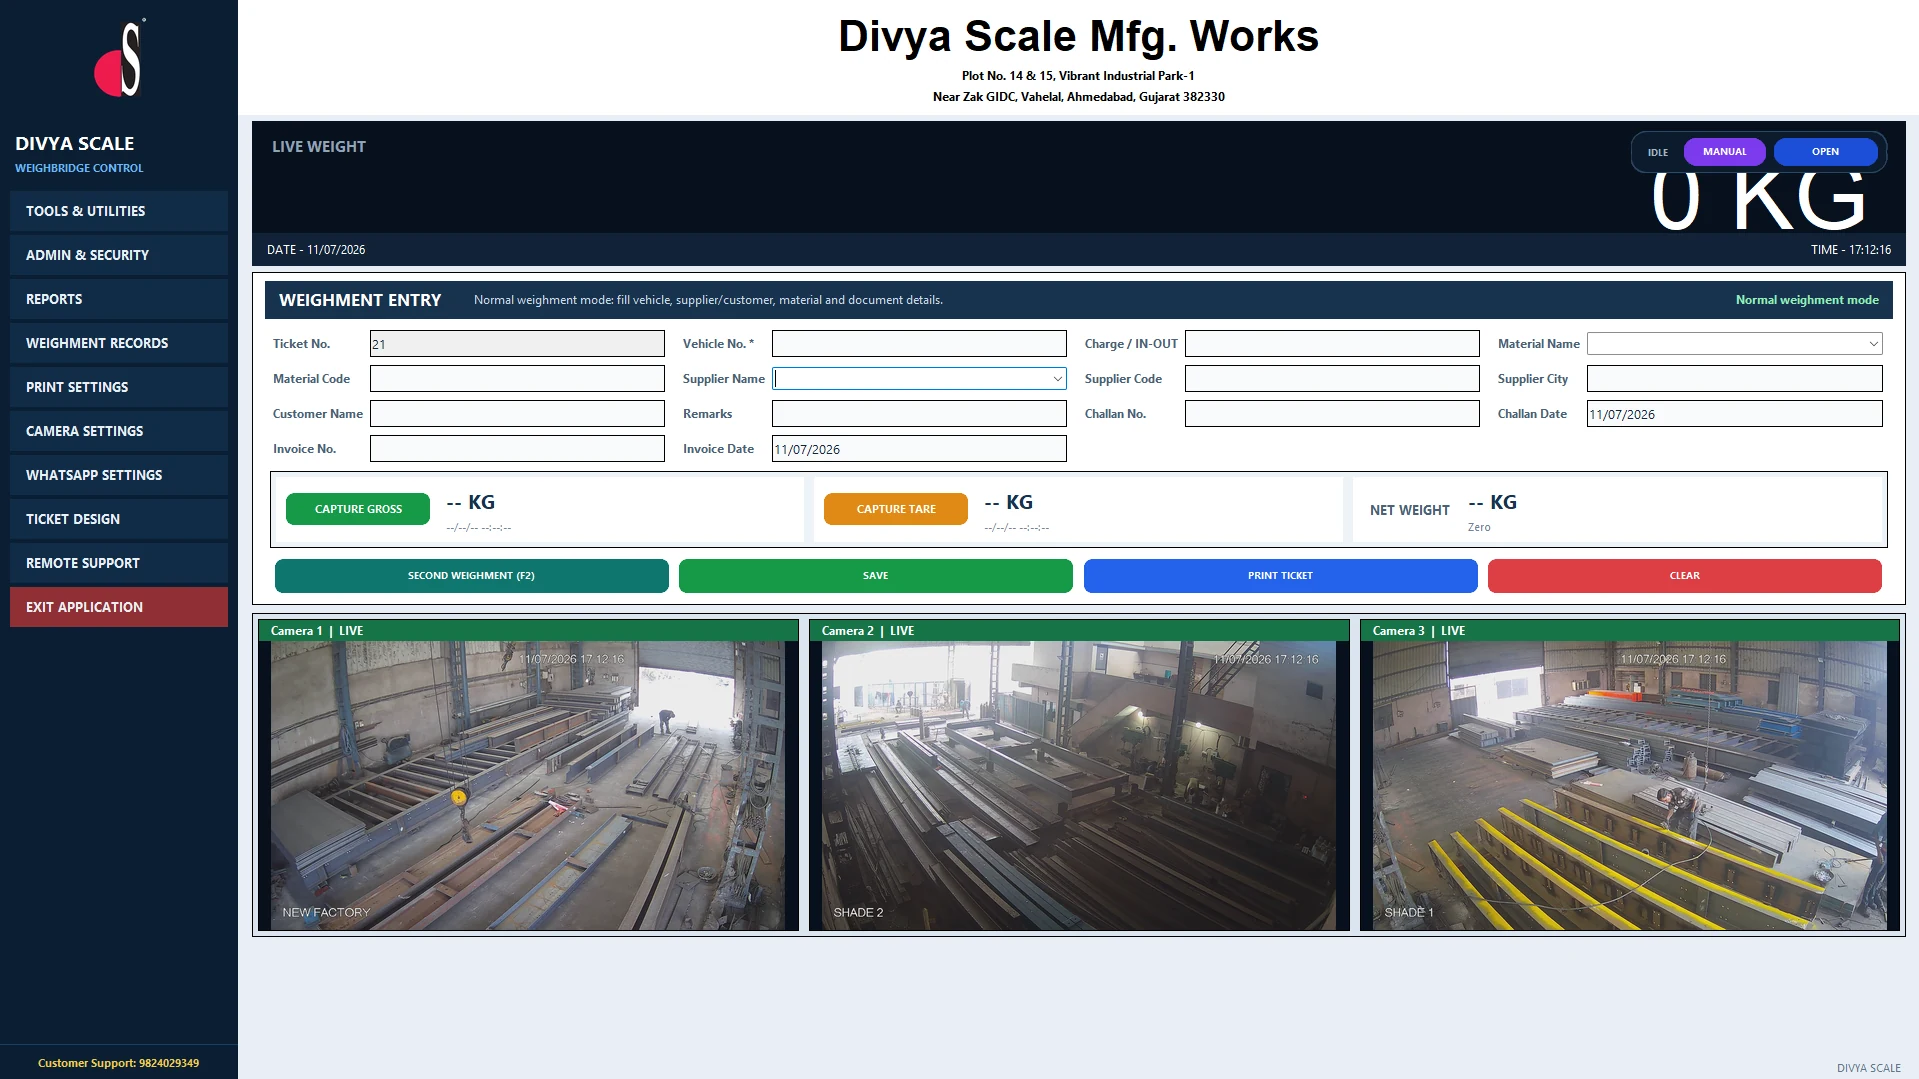
Task: Click the Remarks input field
Action: 919,414
